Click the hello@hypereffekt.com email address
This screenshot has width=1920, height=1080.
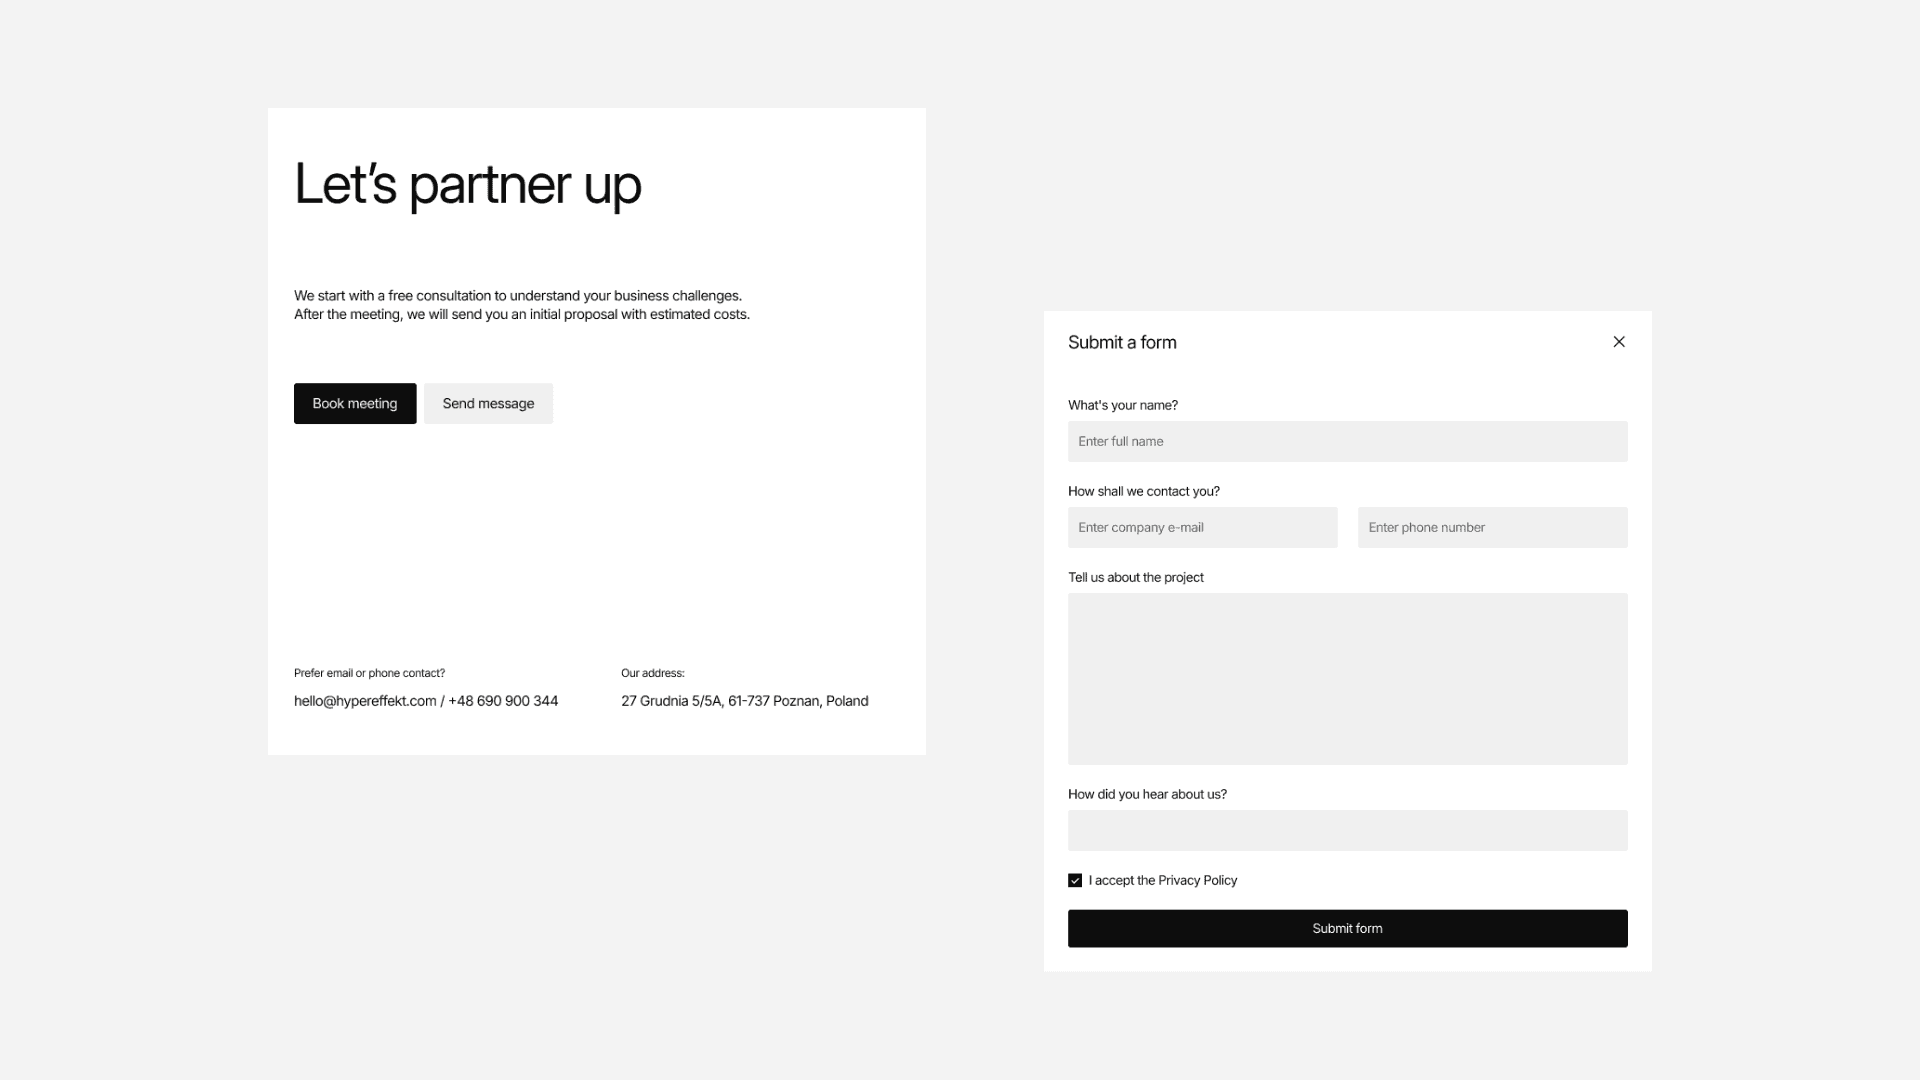pyautogui.click(x=365, y=701)
